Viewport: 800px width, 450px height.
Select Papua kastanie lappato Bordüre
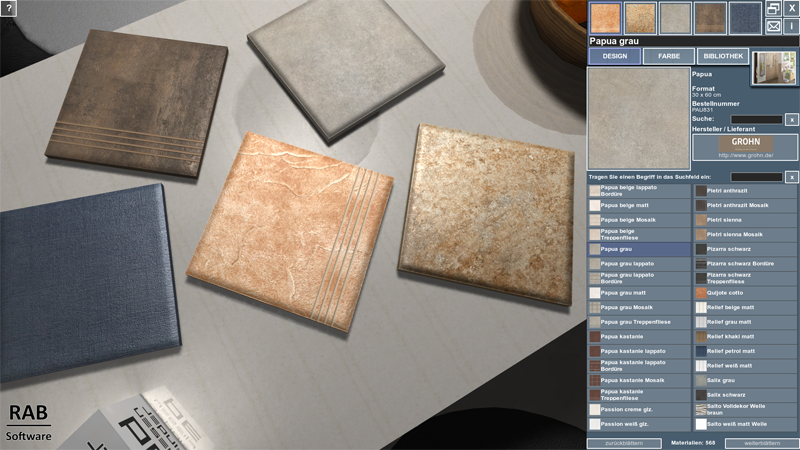(x=639, y=366)
